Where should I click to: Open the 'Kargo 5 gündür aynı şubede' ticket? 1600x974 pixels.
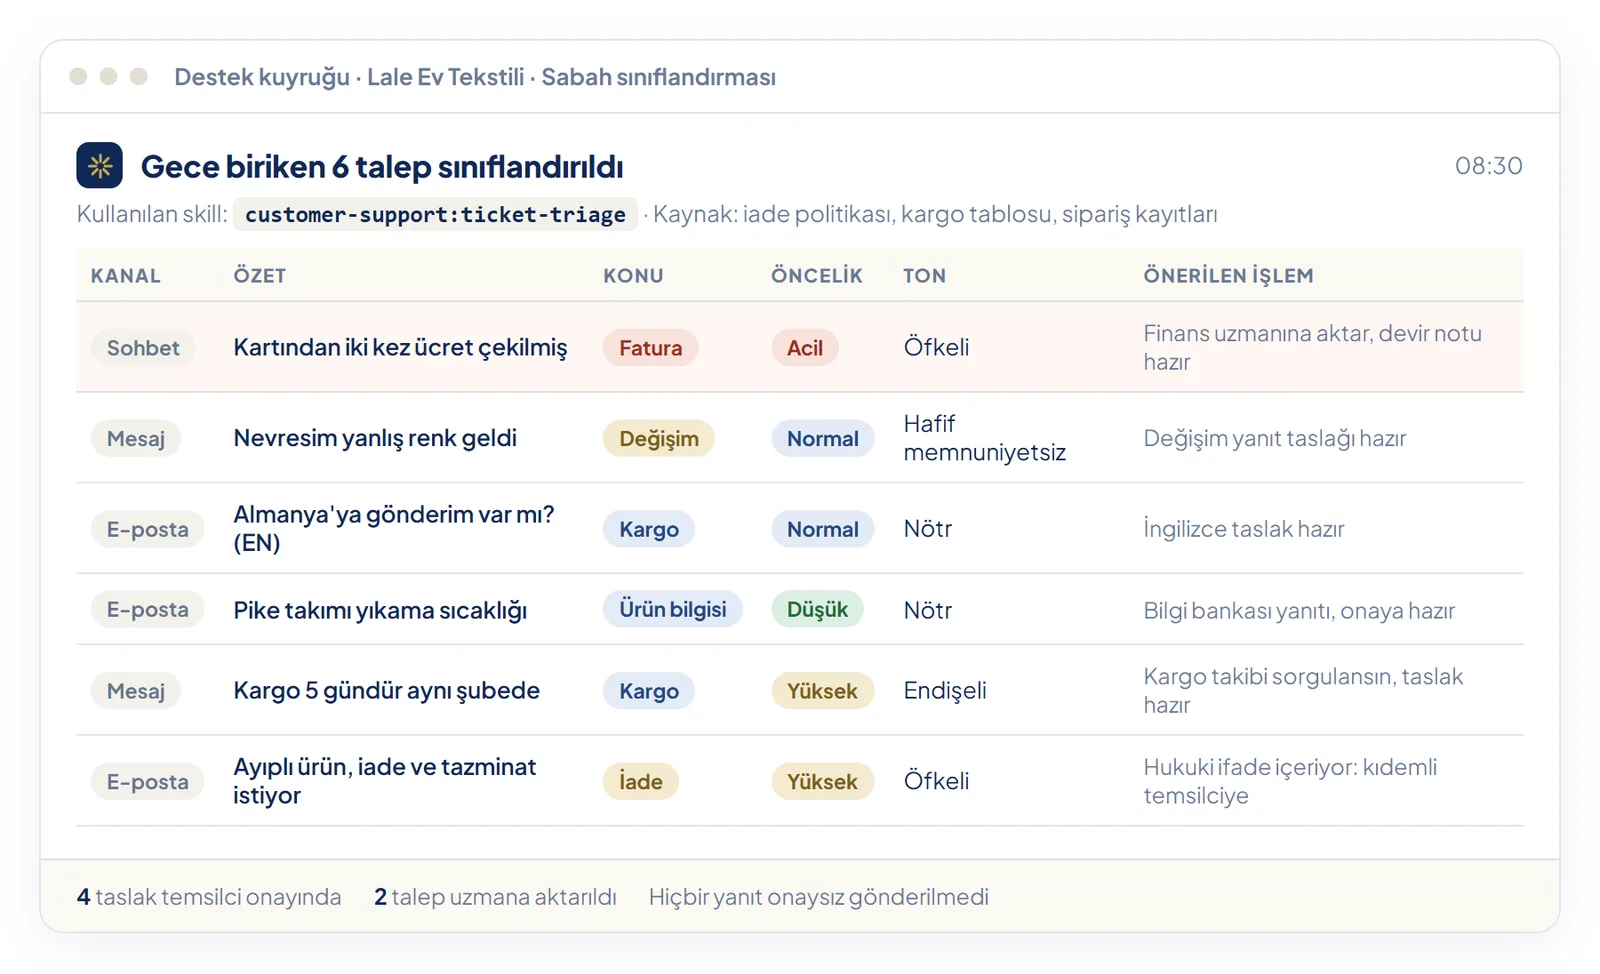(386, 691)
